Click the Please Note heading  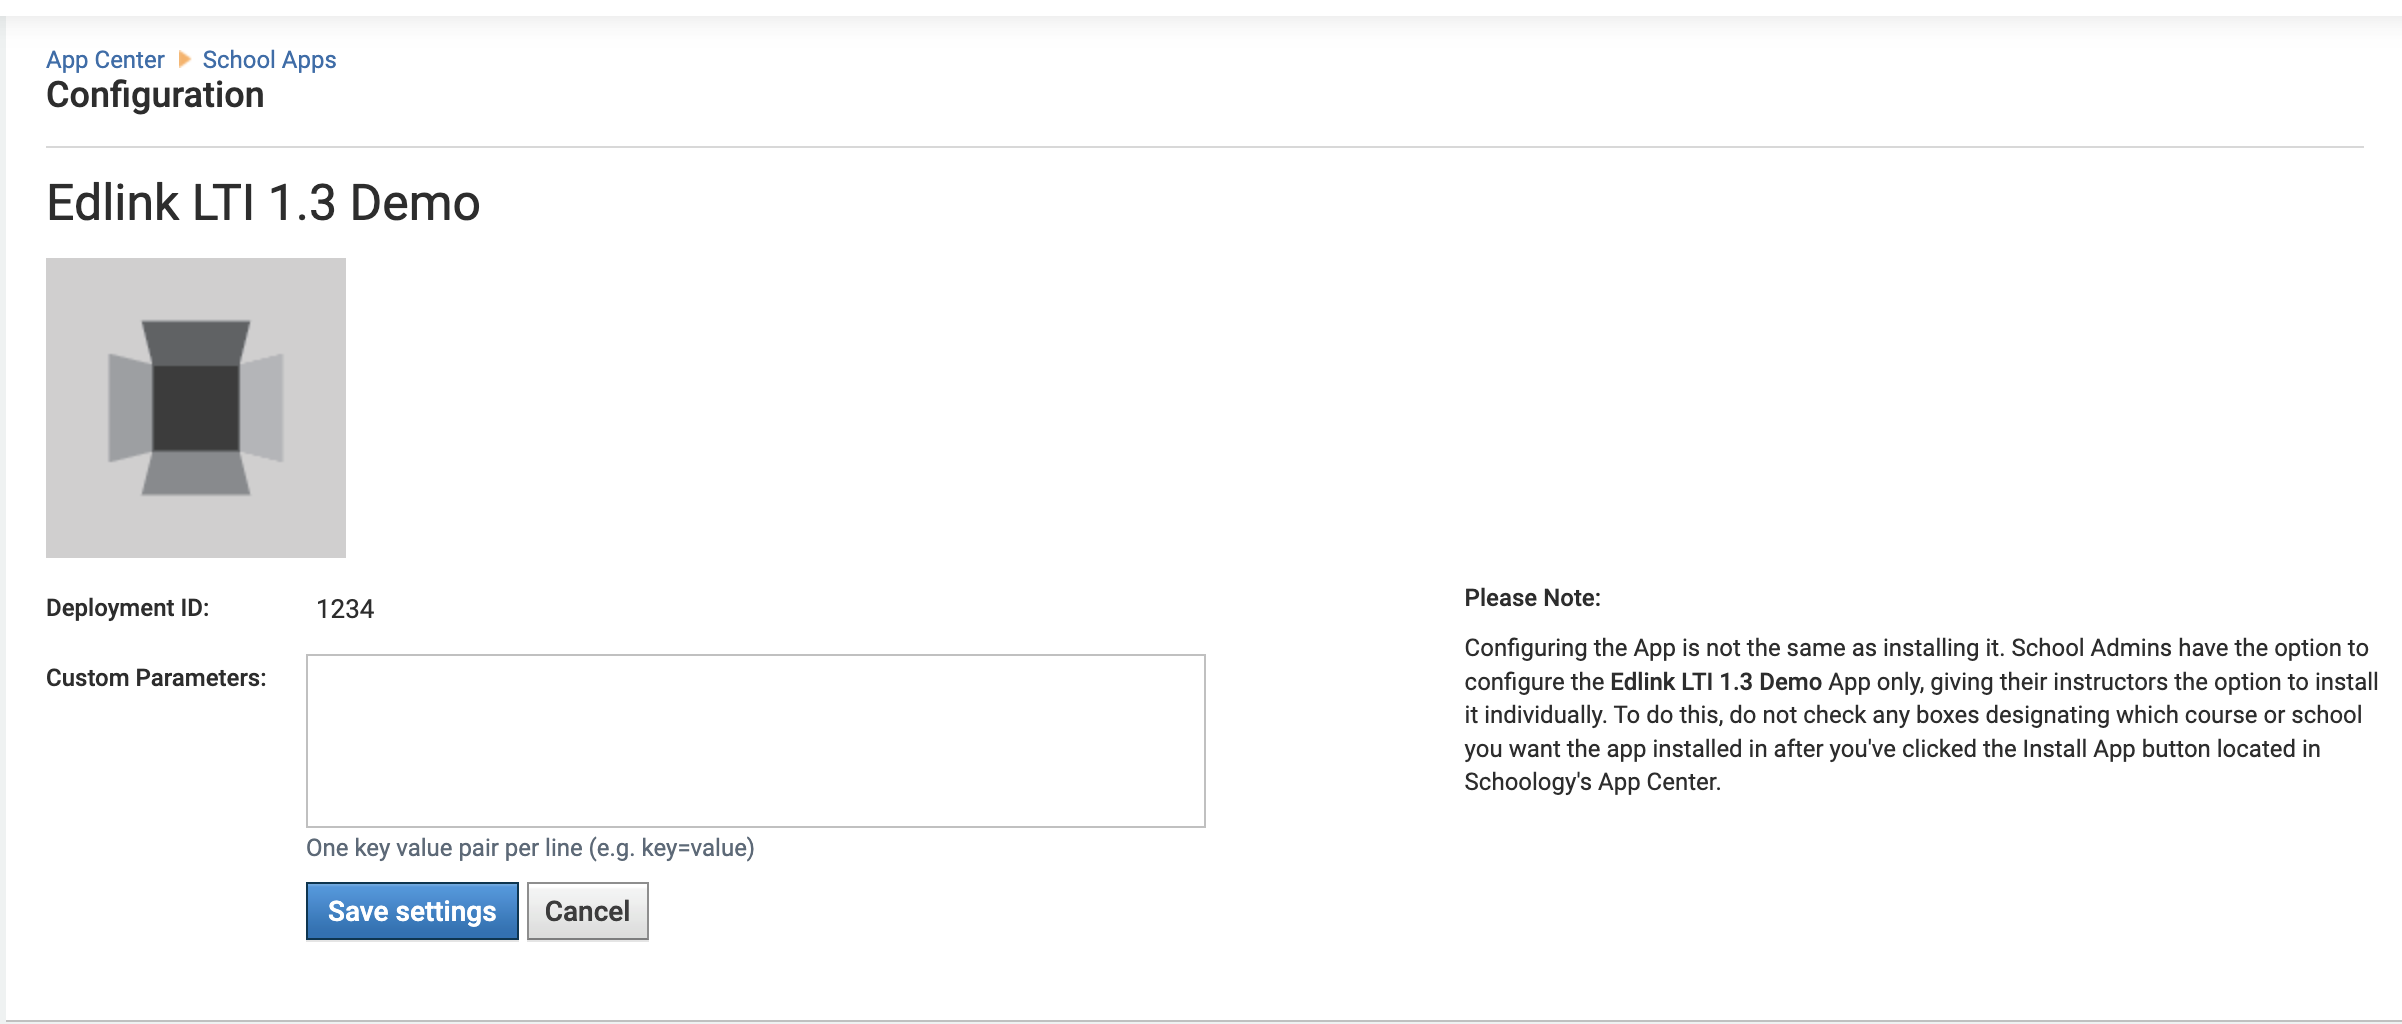1532,597
